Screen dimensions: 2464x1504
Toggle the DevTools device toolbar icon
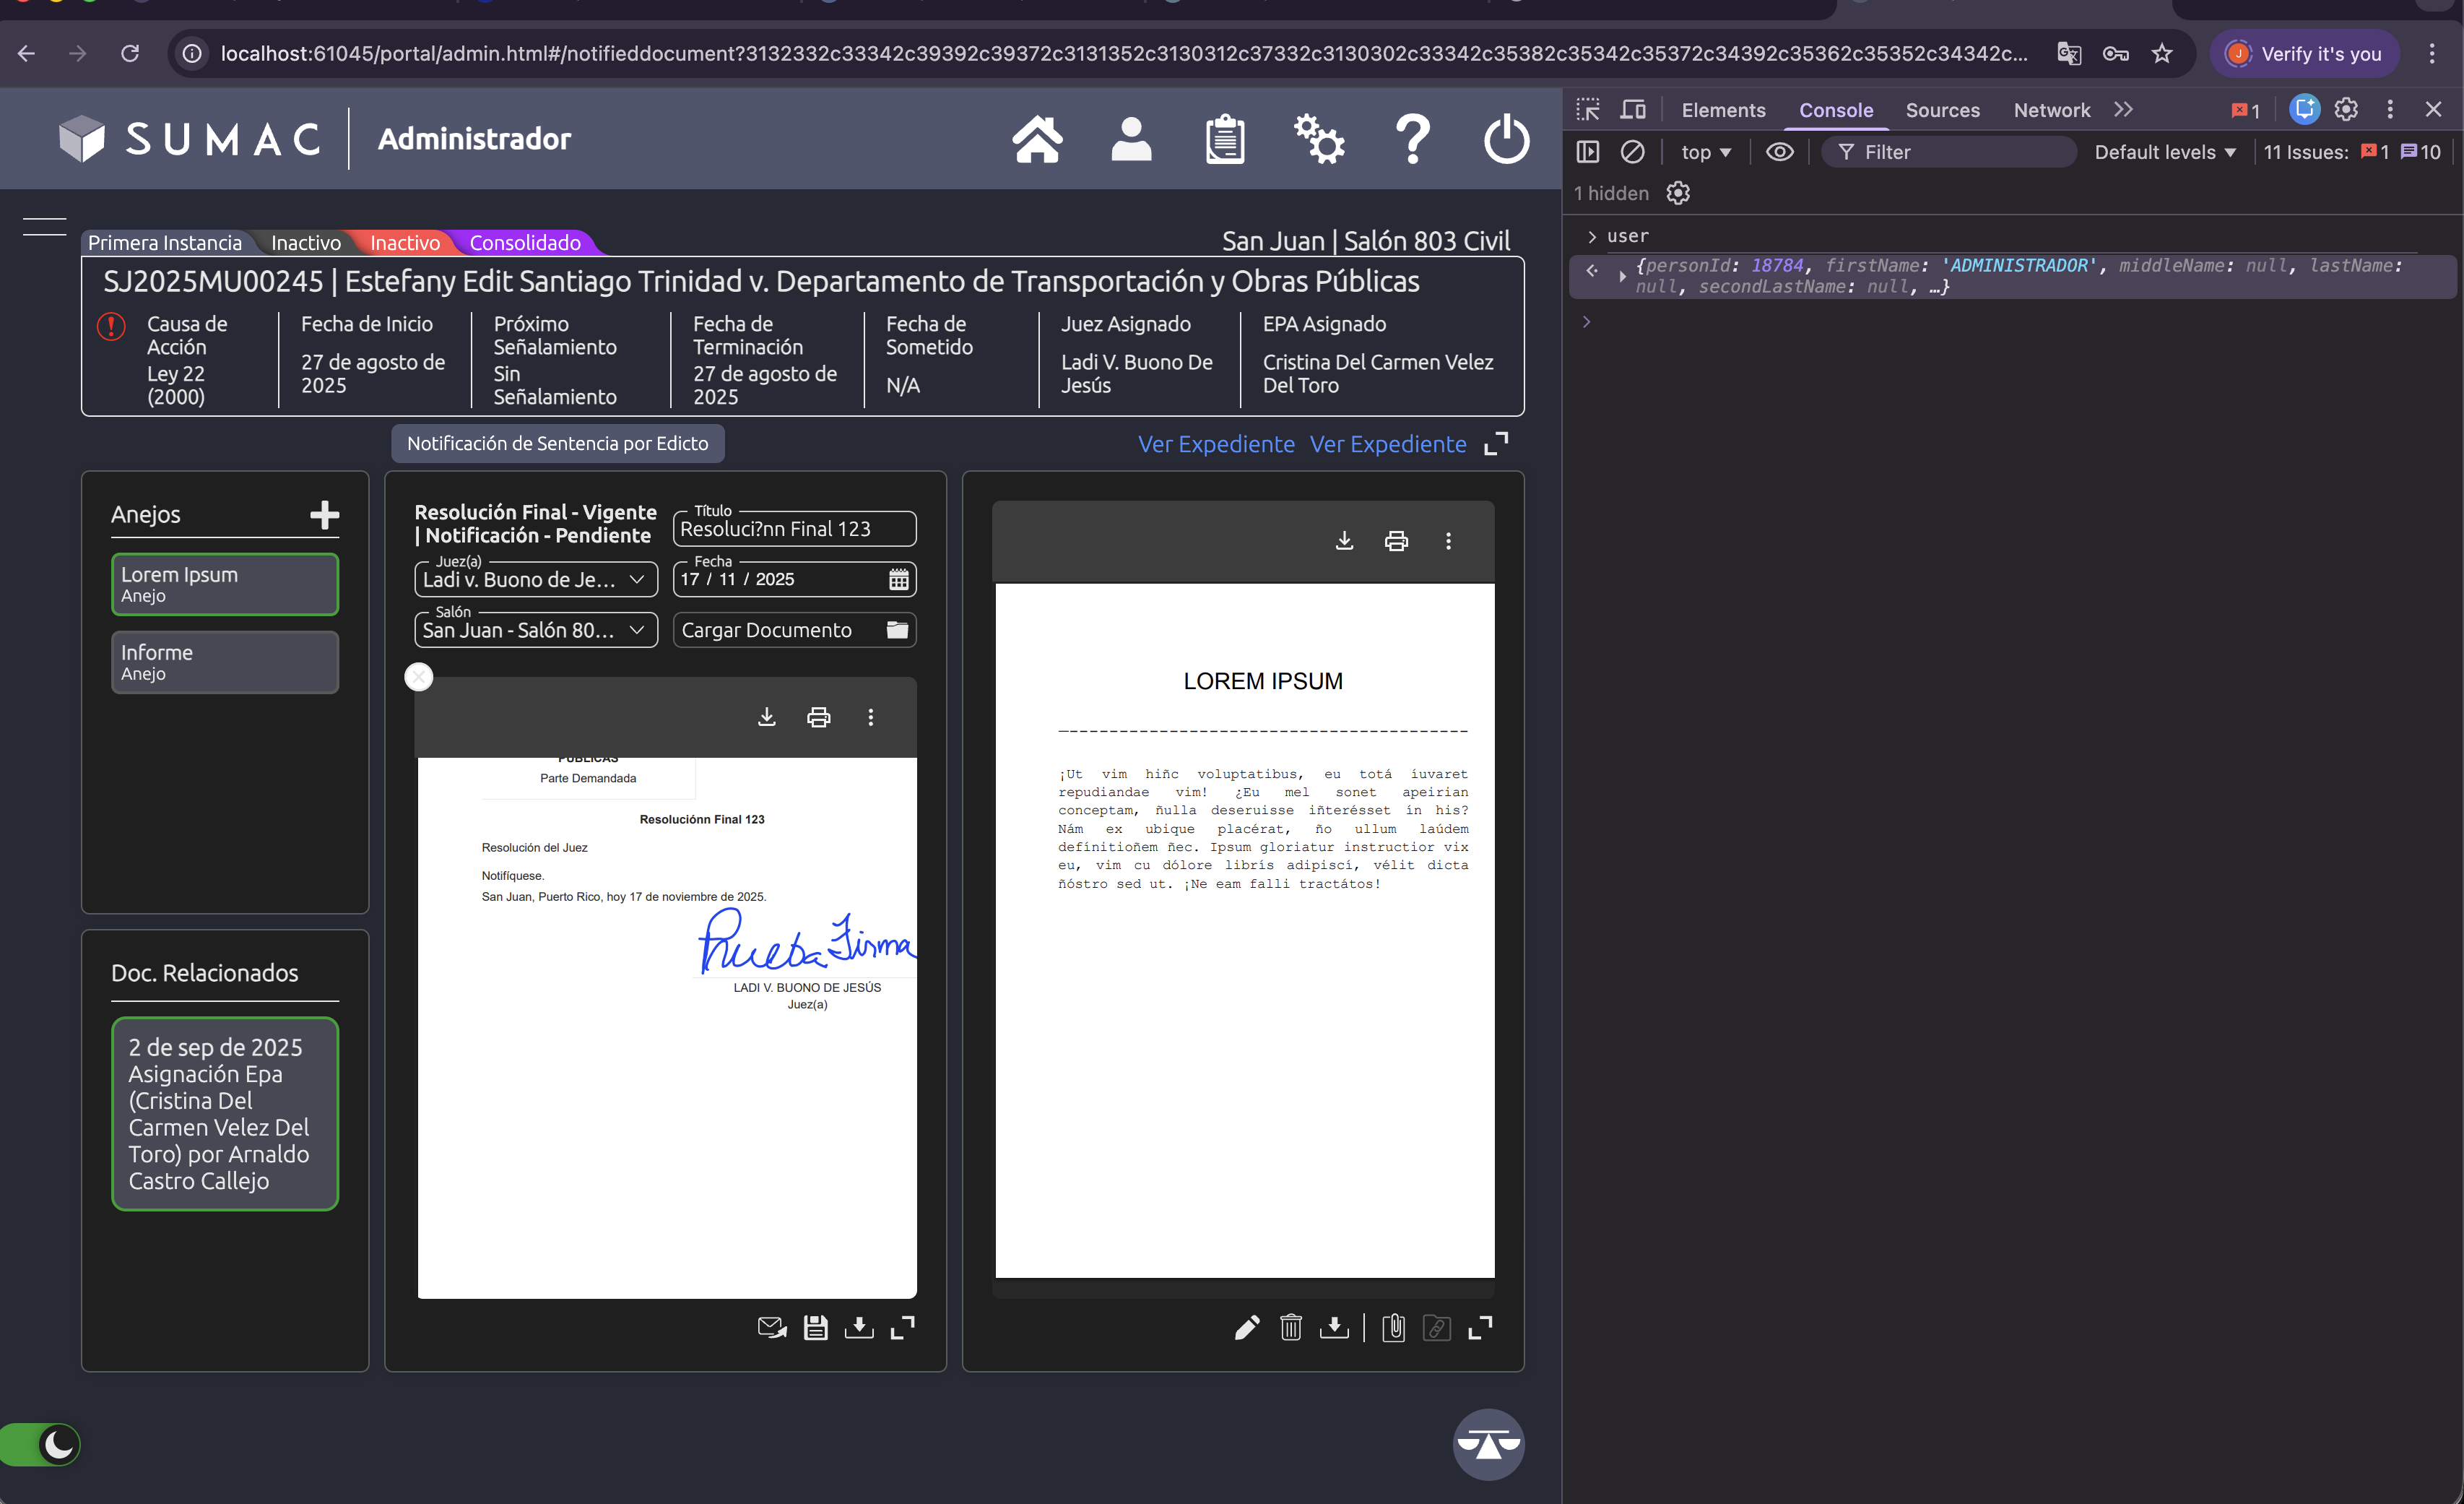tap(1633, 110)
